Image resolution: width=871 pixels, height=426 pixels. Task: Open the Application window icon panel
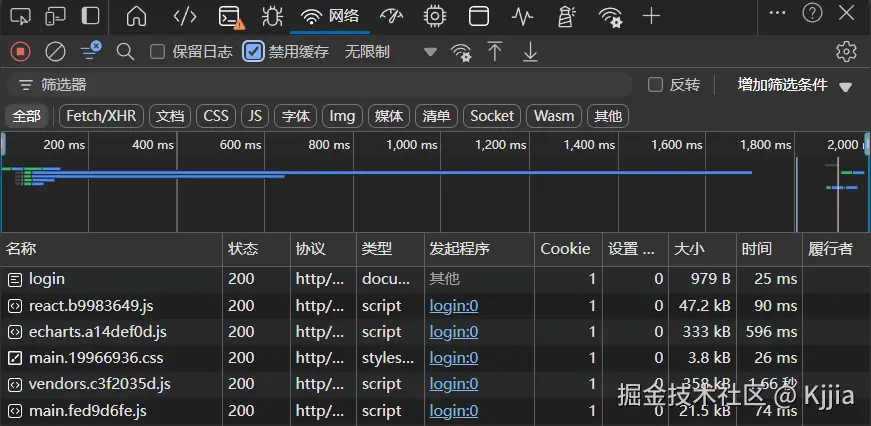[478, 16]
